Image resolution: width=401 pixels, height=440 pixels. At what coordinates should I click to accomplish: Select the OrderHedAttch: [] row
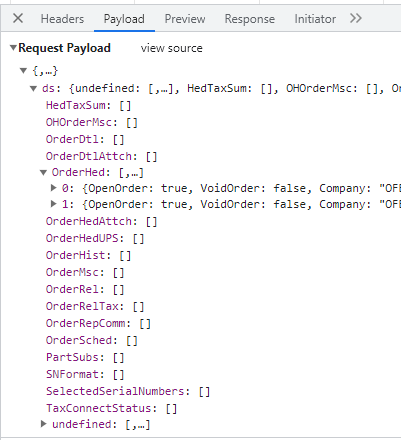(101, 221)
